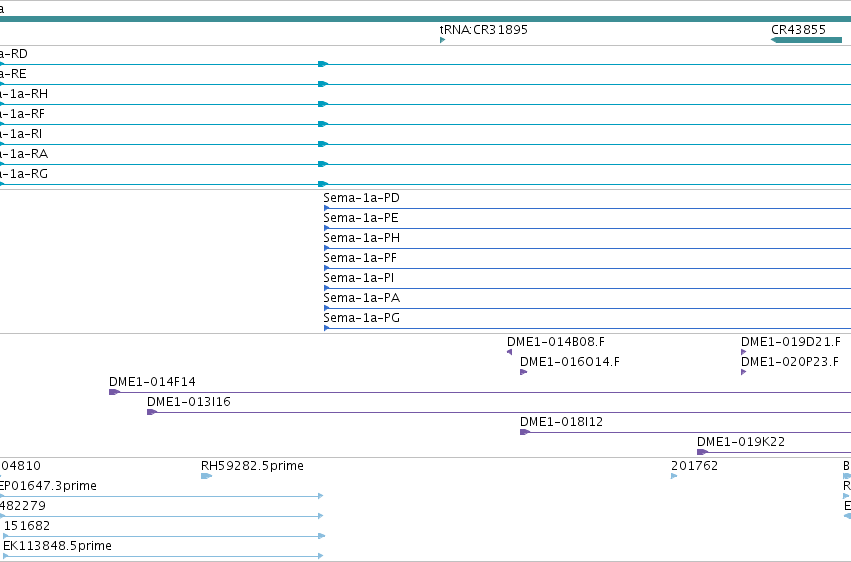
Task: Select the tRNA:CR31895 gene arrow glyph
Action: click(x=442, y=40)
